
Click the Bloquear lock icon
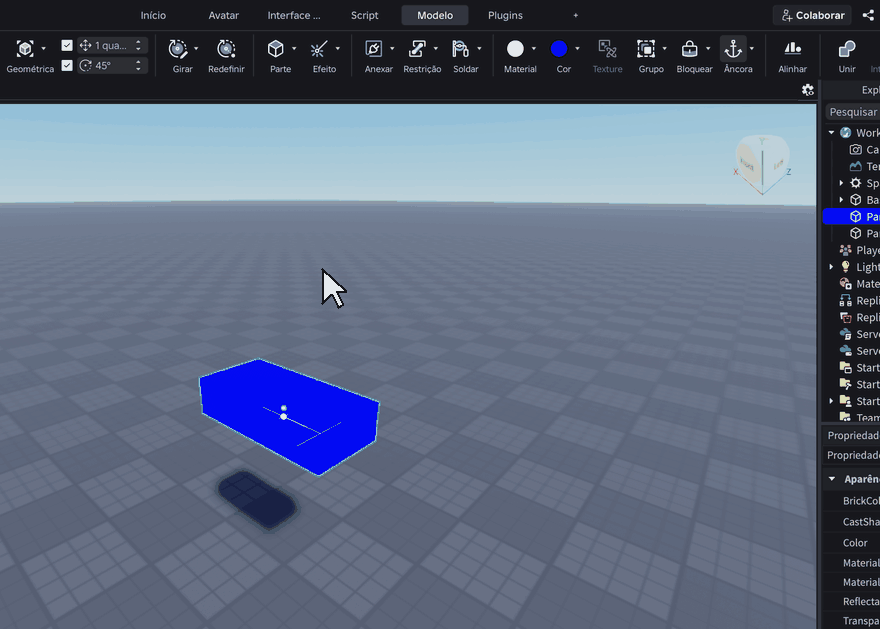coord(689,49)
